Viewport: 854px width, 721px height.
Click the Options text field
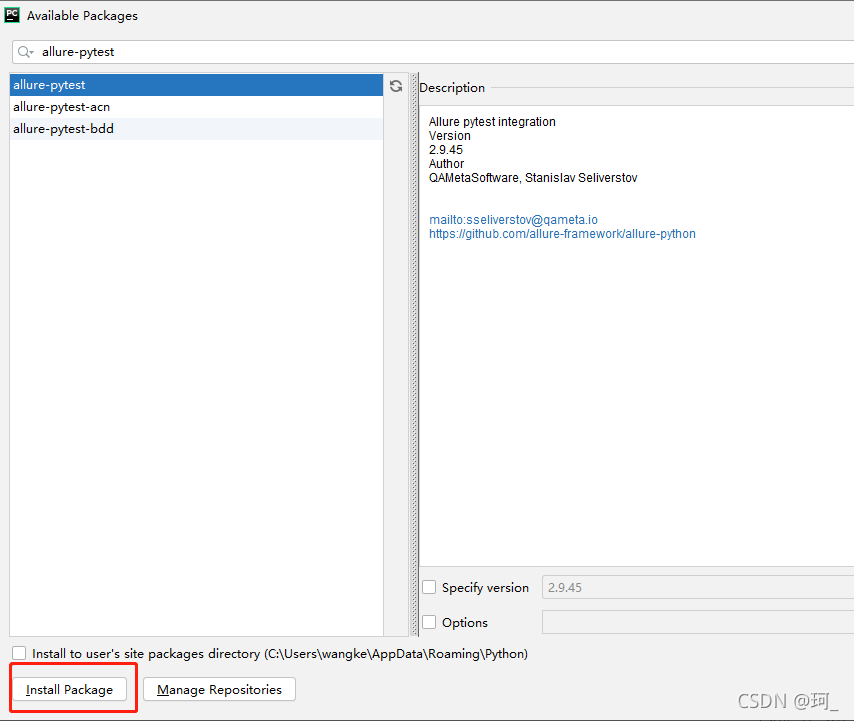point(698,622)
